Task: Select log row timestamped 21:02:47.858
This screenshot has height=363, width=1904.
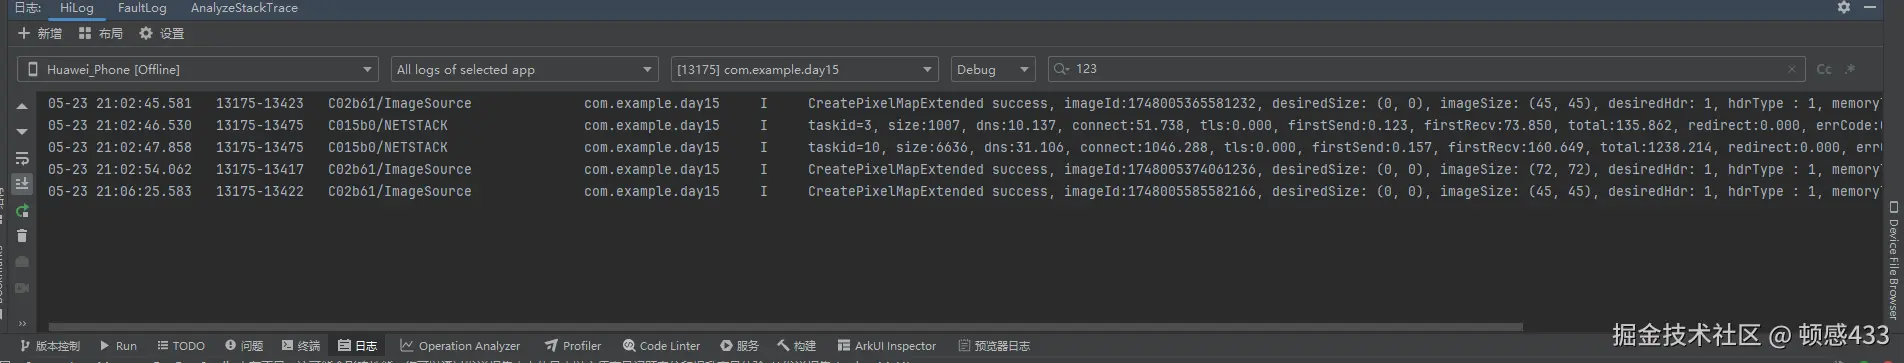Action: [960, 147]
